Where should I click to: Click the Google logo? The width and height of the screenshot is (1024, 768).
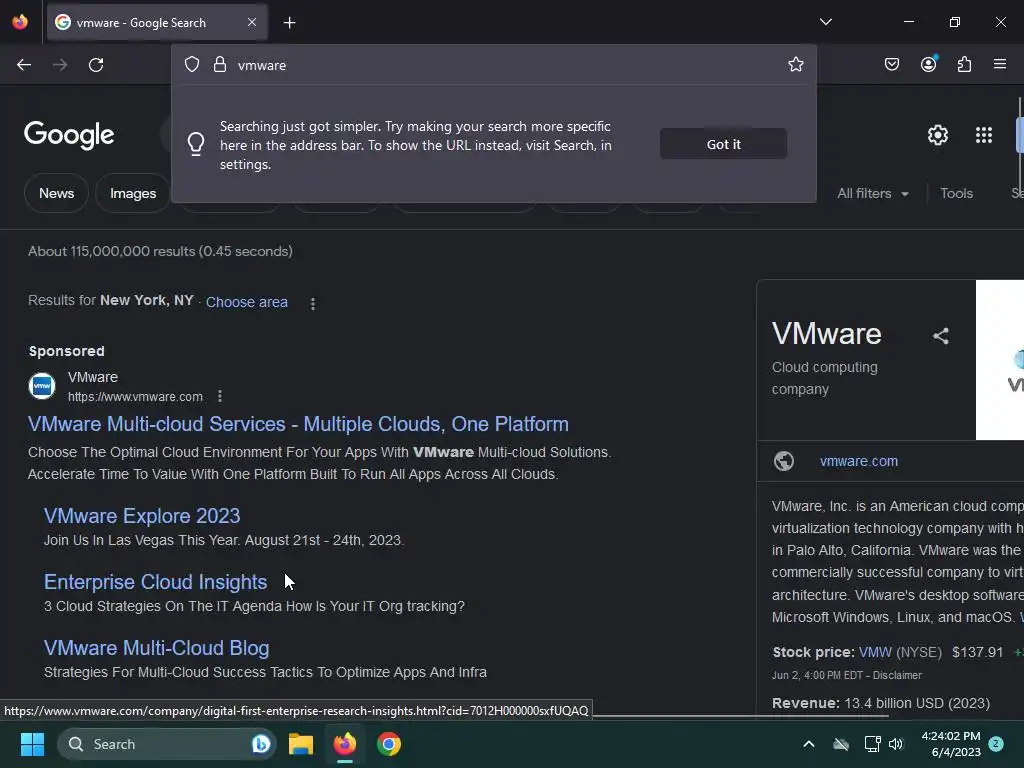69,135
